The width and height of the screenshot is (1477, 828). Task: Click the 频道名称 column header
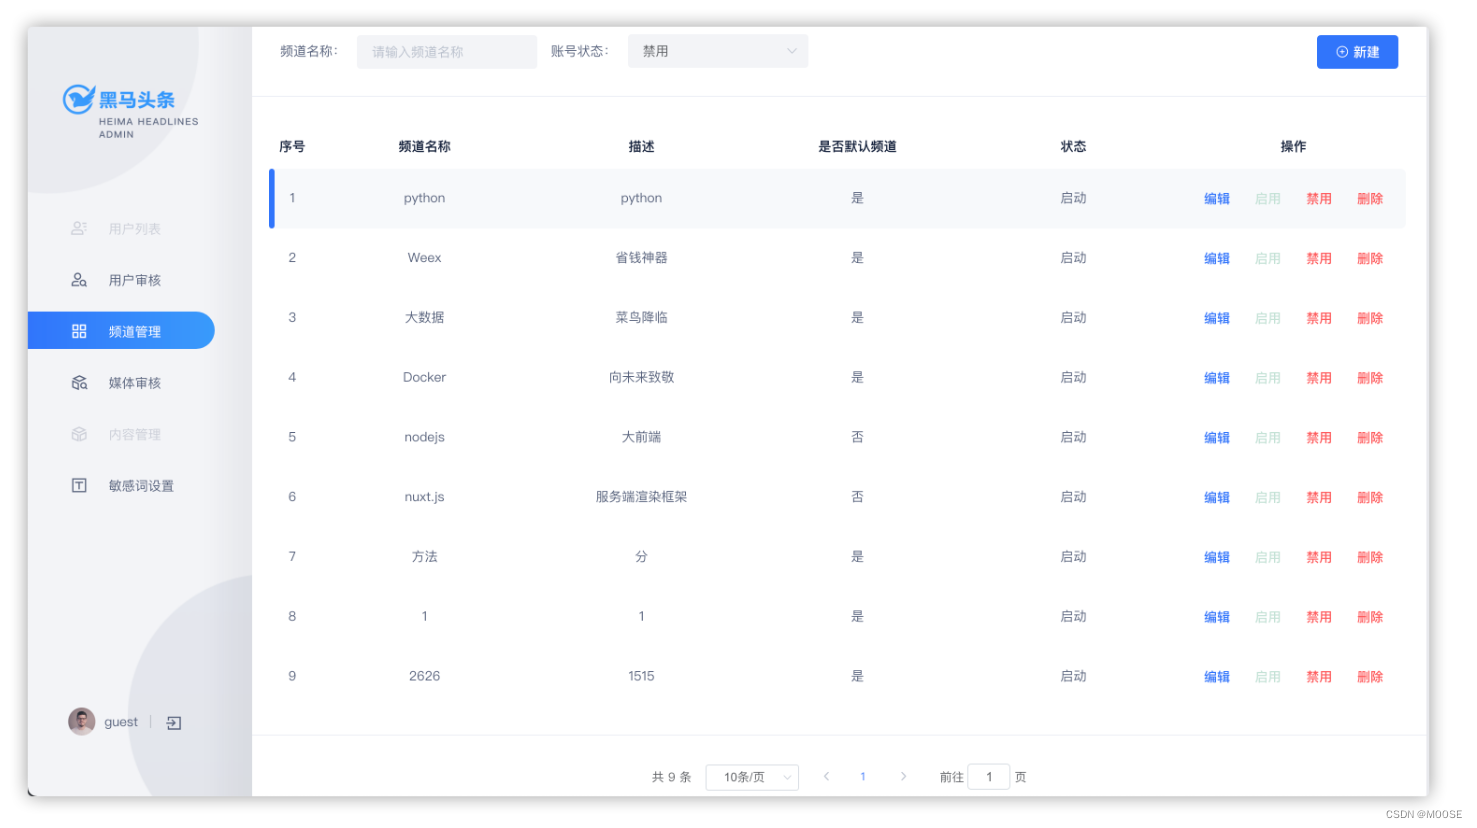[x=424, y=147]
